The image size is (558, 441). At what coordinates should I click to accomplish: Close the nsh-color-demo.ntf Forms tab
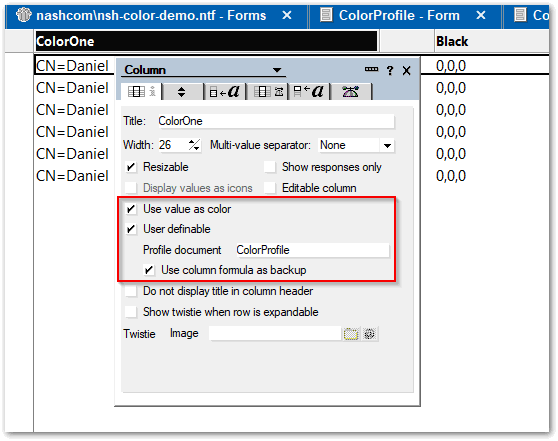pos(287,15)
